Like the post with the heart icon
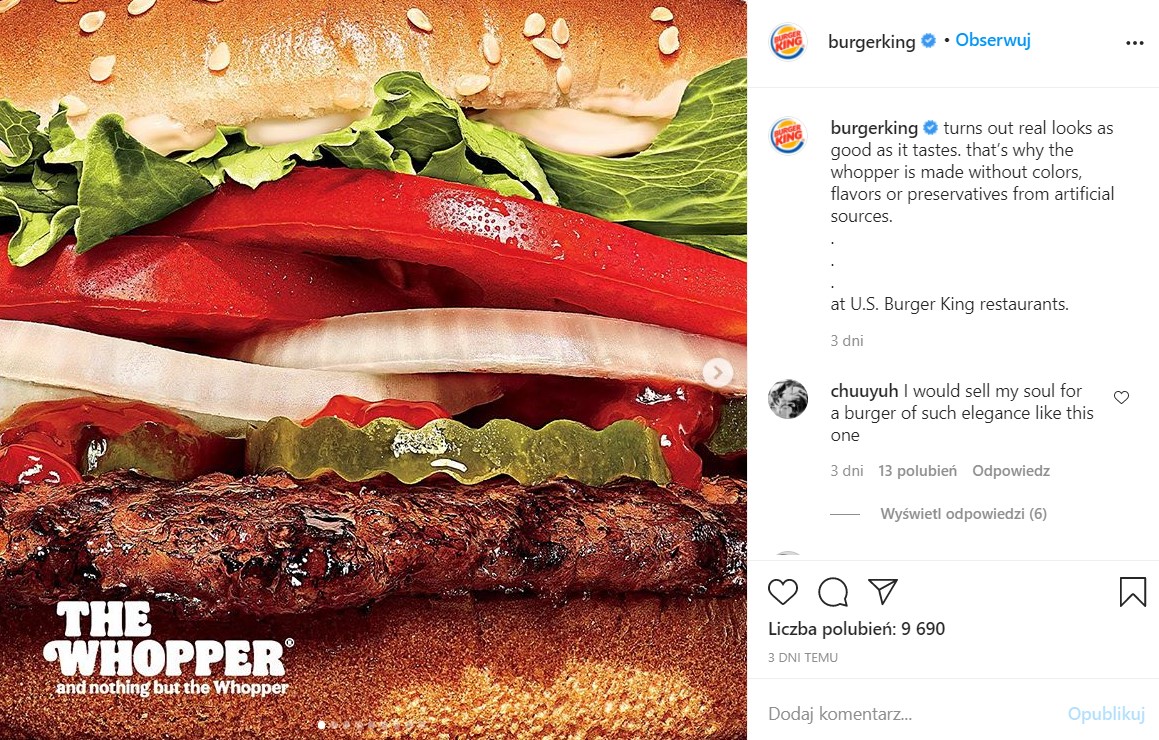This screenshot has width=1159, height=740. [783, 592]
